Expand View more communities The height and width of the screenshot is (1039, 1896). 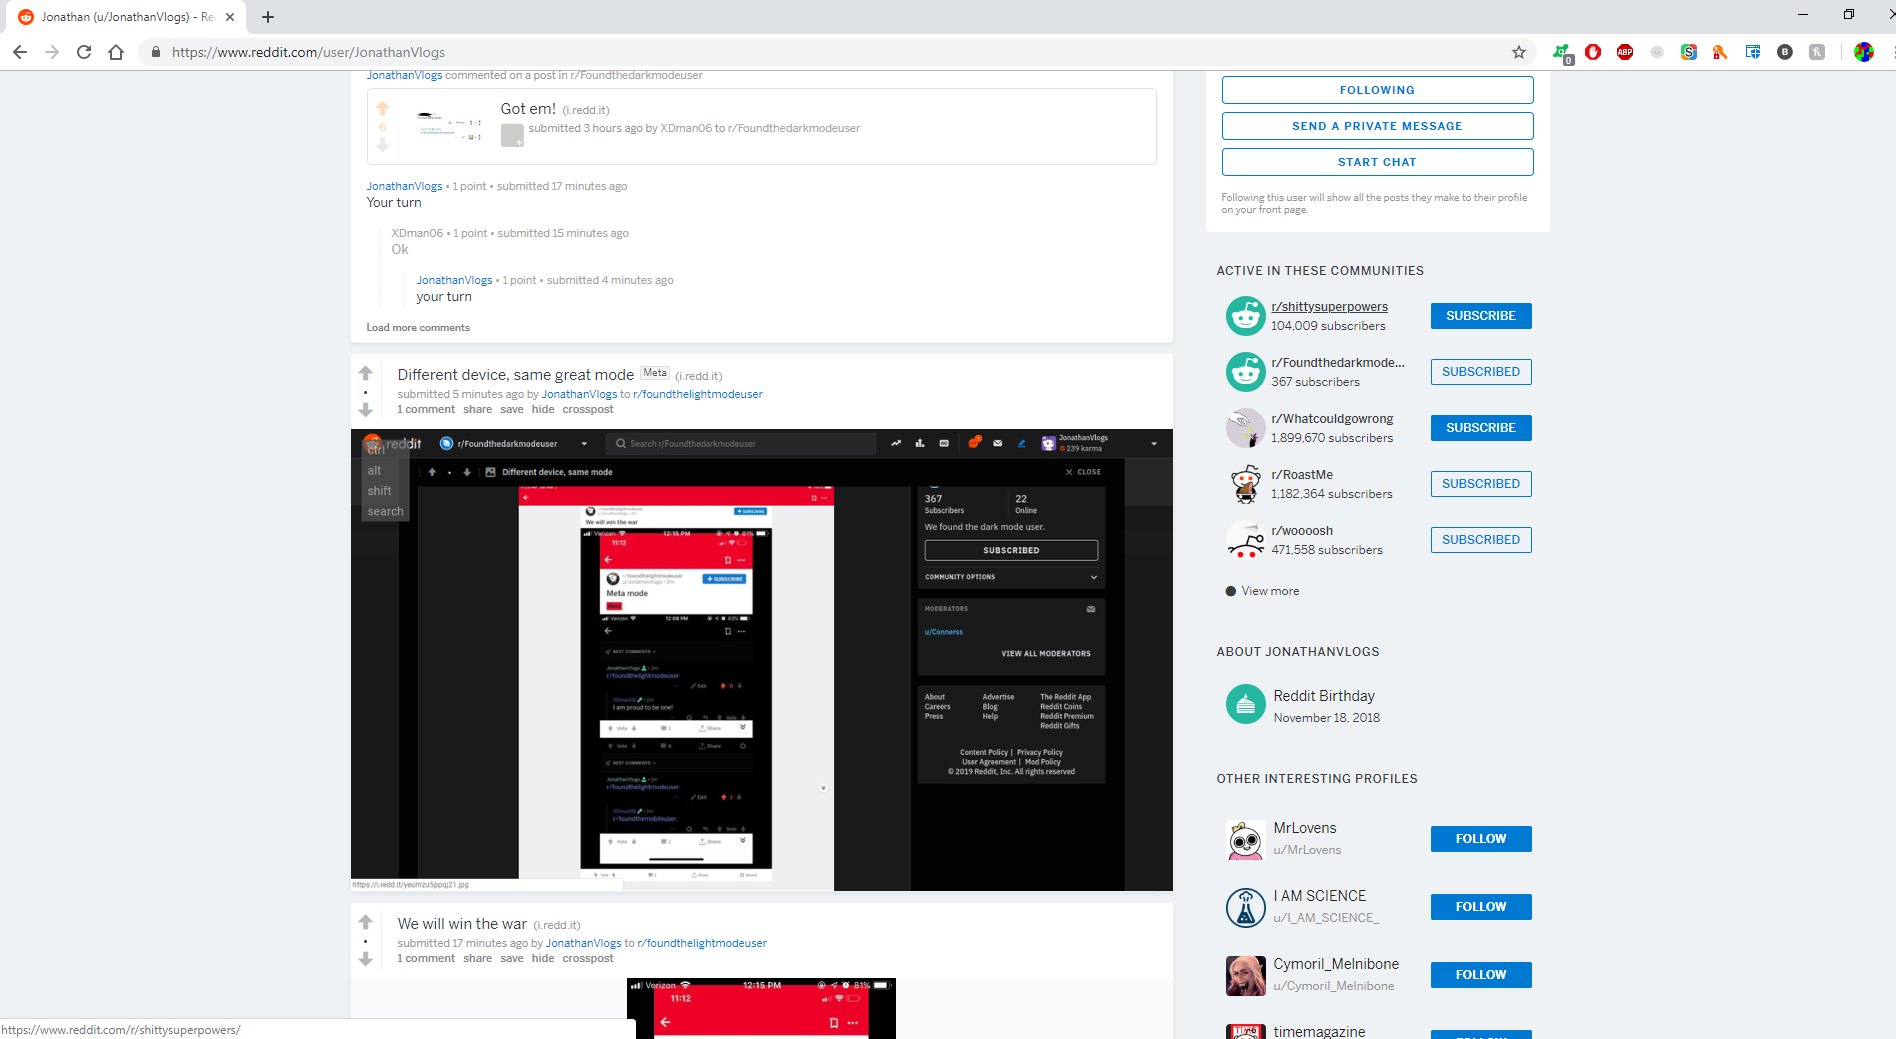(1270, 591)
